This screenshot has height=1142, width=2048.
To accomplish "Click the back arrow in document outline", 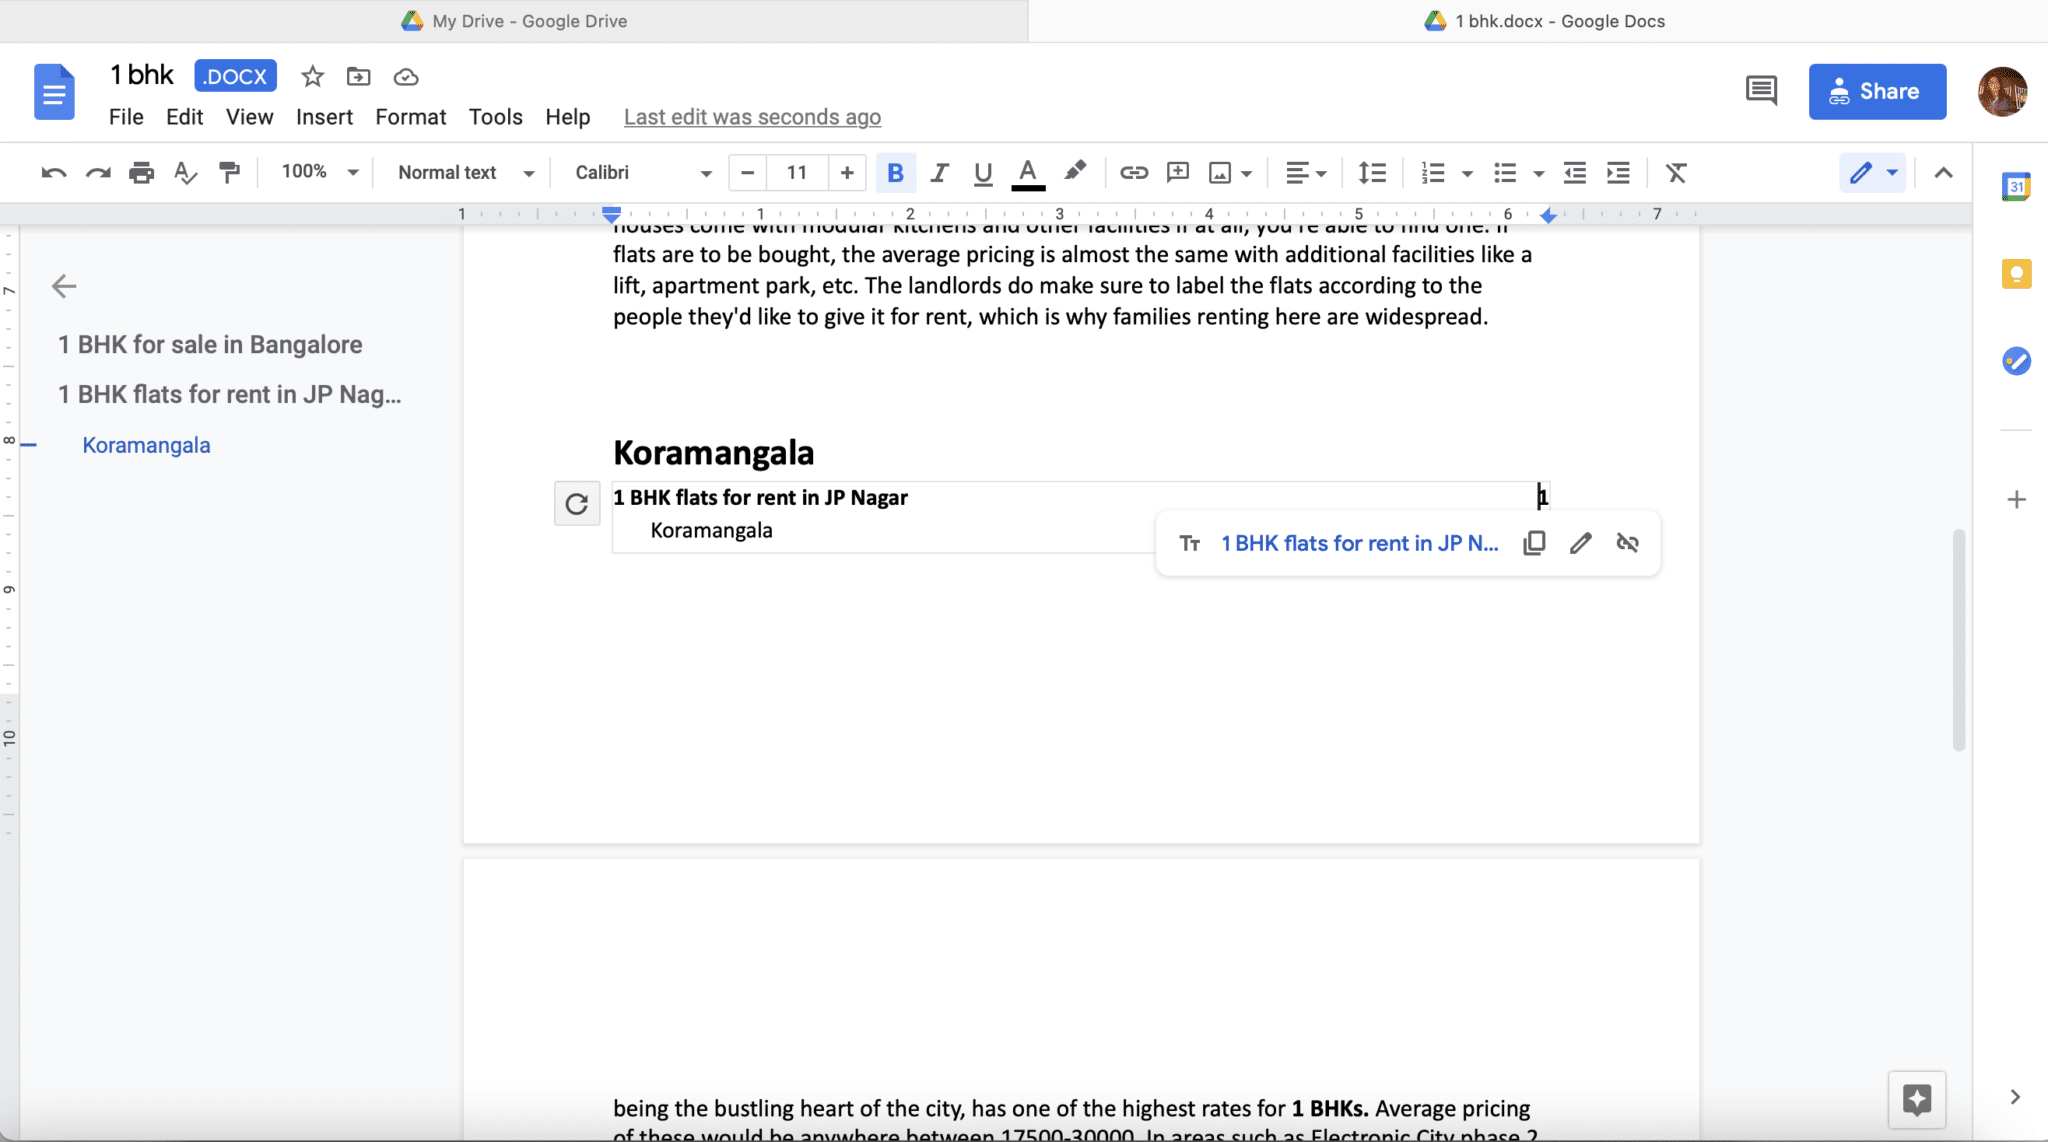I will pyautogui.click(x=63, y=287).
